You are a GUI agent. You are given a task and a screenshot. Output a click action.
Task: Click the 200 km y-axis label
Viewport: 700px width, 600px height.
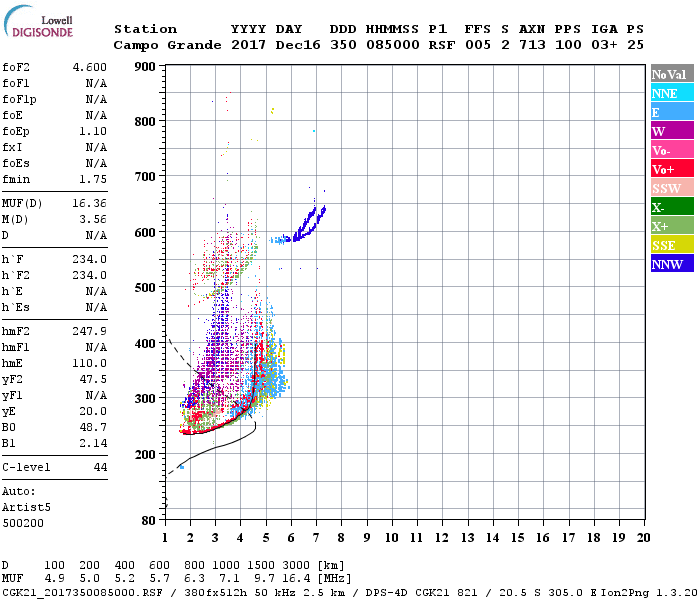coord(145,454)
